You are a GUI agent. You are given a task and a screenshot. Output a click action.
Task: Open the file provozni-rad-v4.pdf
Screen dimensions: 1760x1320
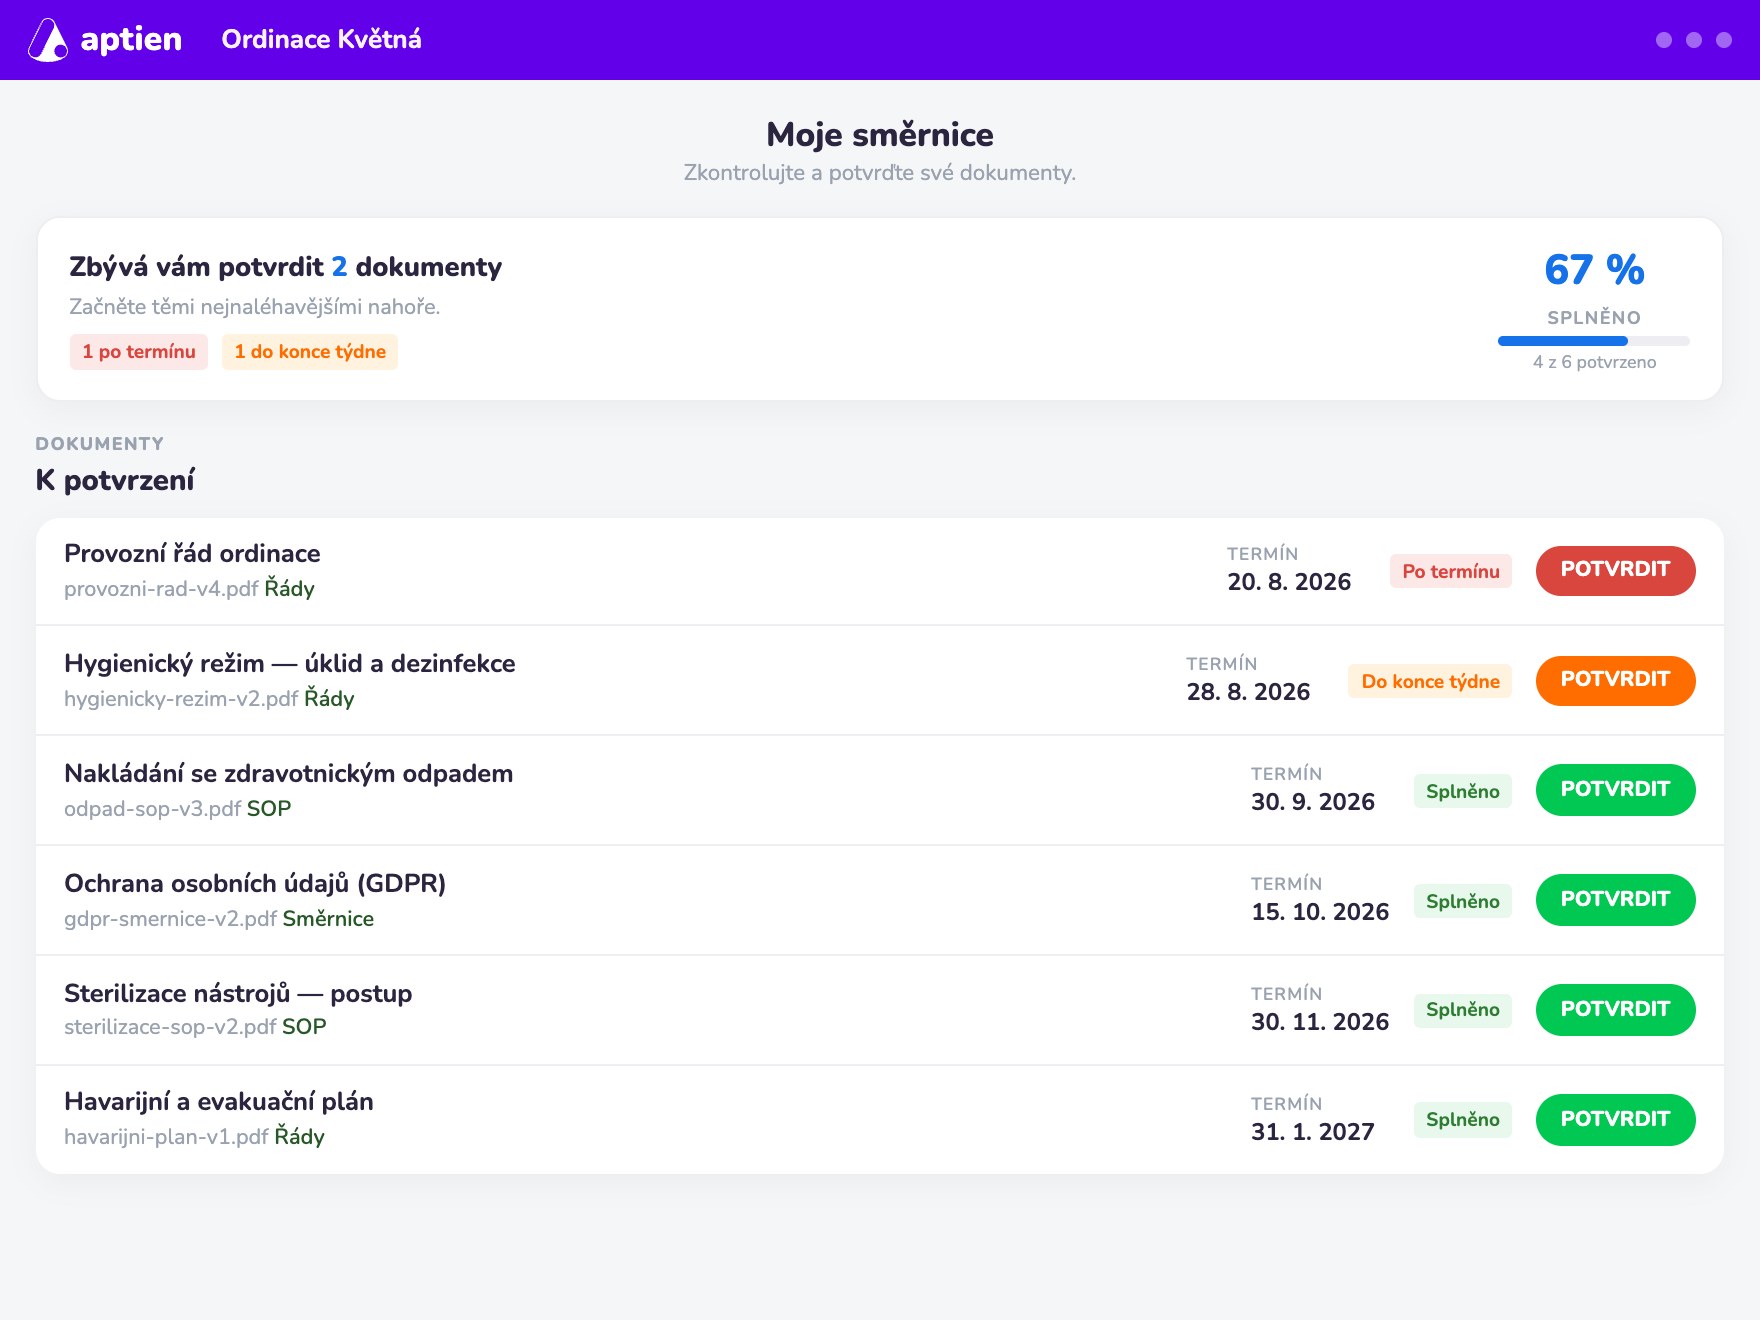(x=161, y=589)
